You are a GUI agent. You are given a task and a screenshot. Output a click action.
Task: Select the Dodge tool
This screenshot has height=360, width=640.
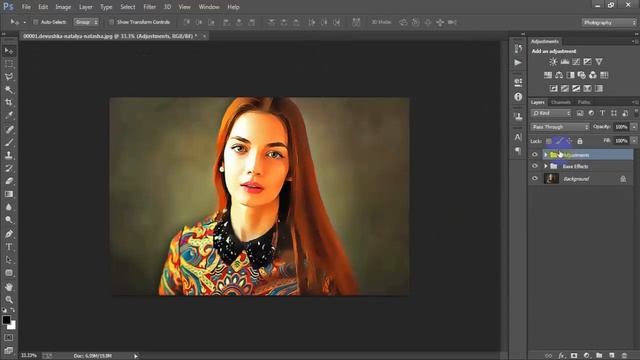pos(9,220)
